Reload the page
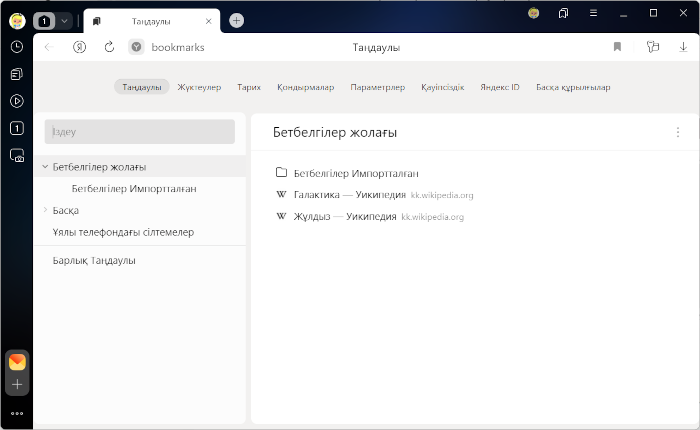Image resolution: width=700 pixels, height=430 pixels. click(x=109, y=47)
